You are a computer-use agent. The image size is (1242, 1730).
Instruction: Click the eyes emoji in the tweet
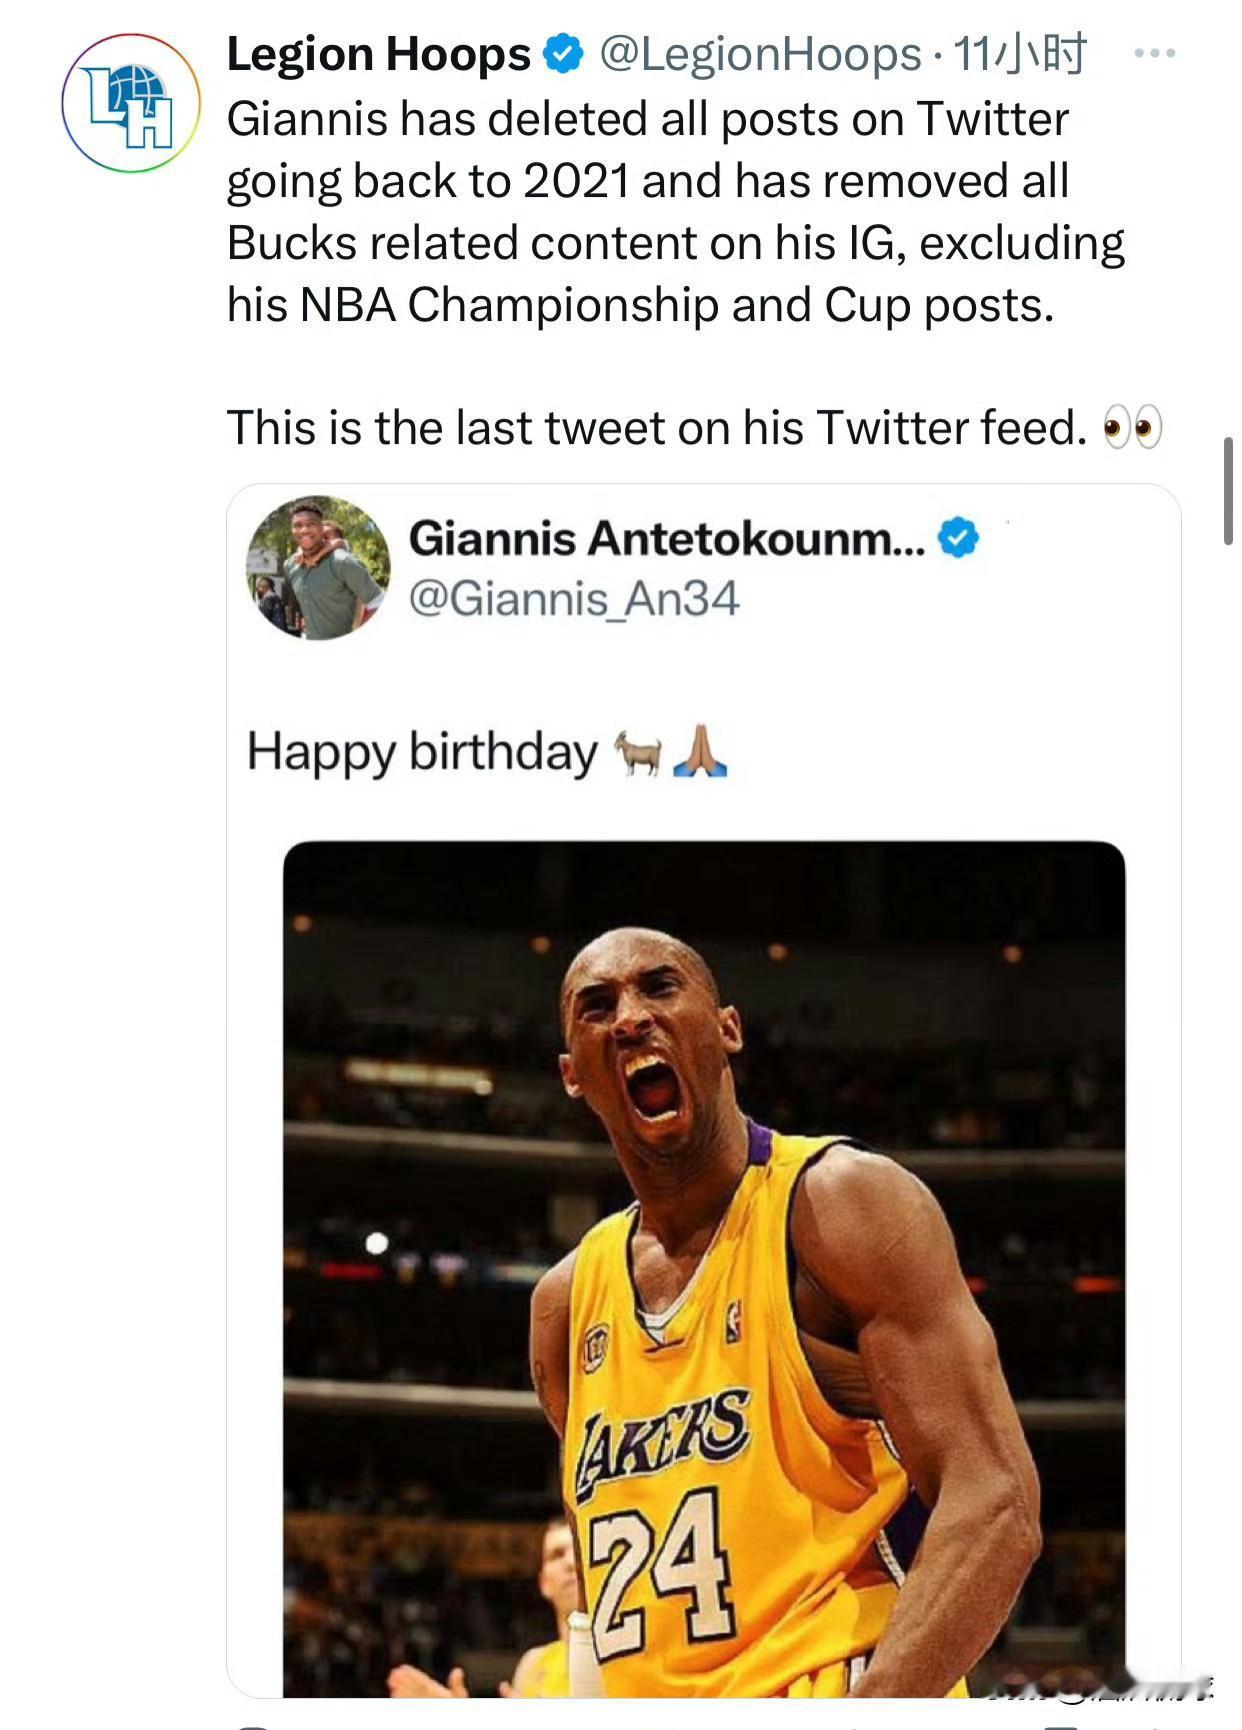[x=1131, y=428]
